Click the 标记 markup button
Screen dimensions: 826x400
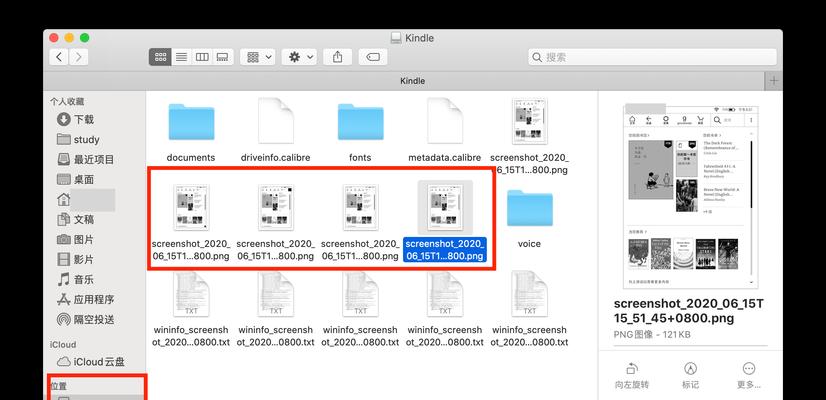690,376
